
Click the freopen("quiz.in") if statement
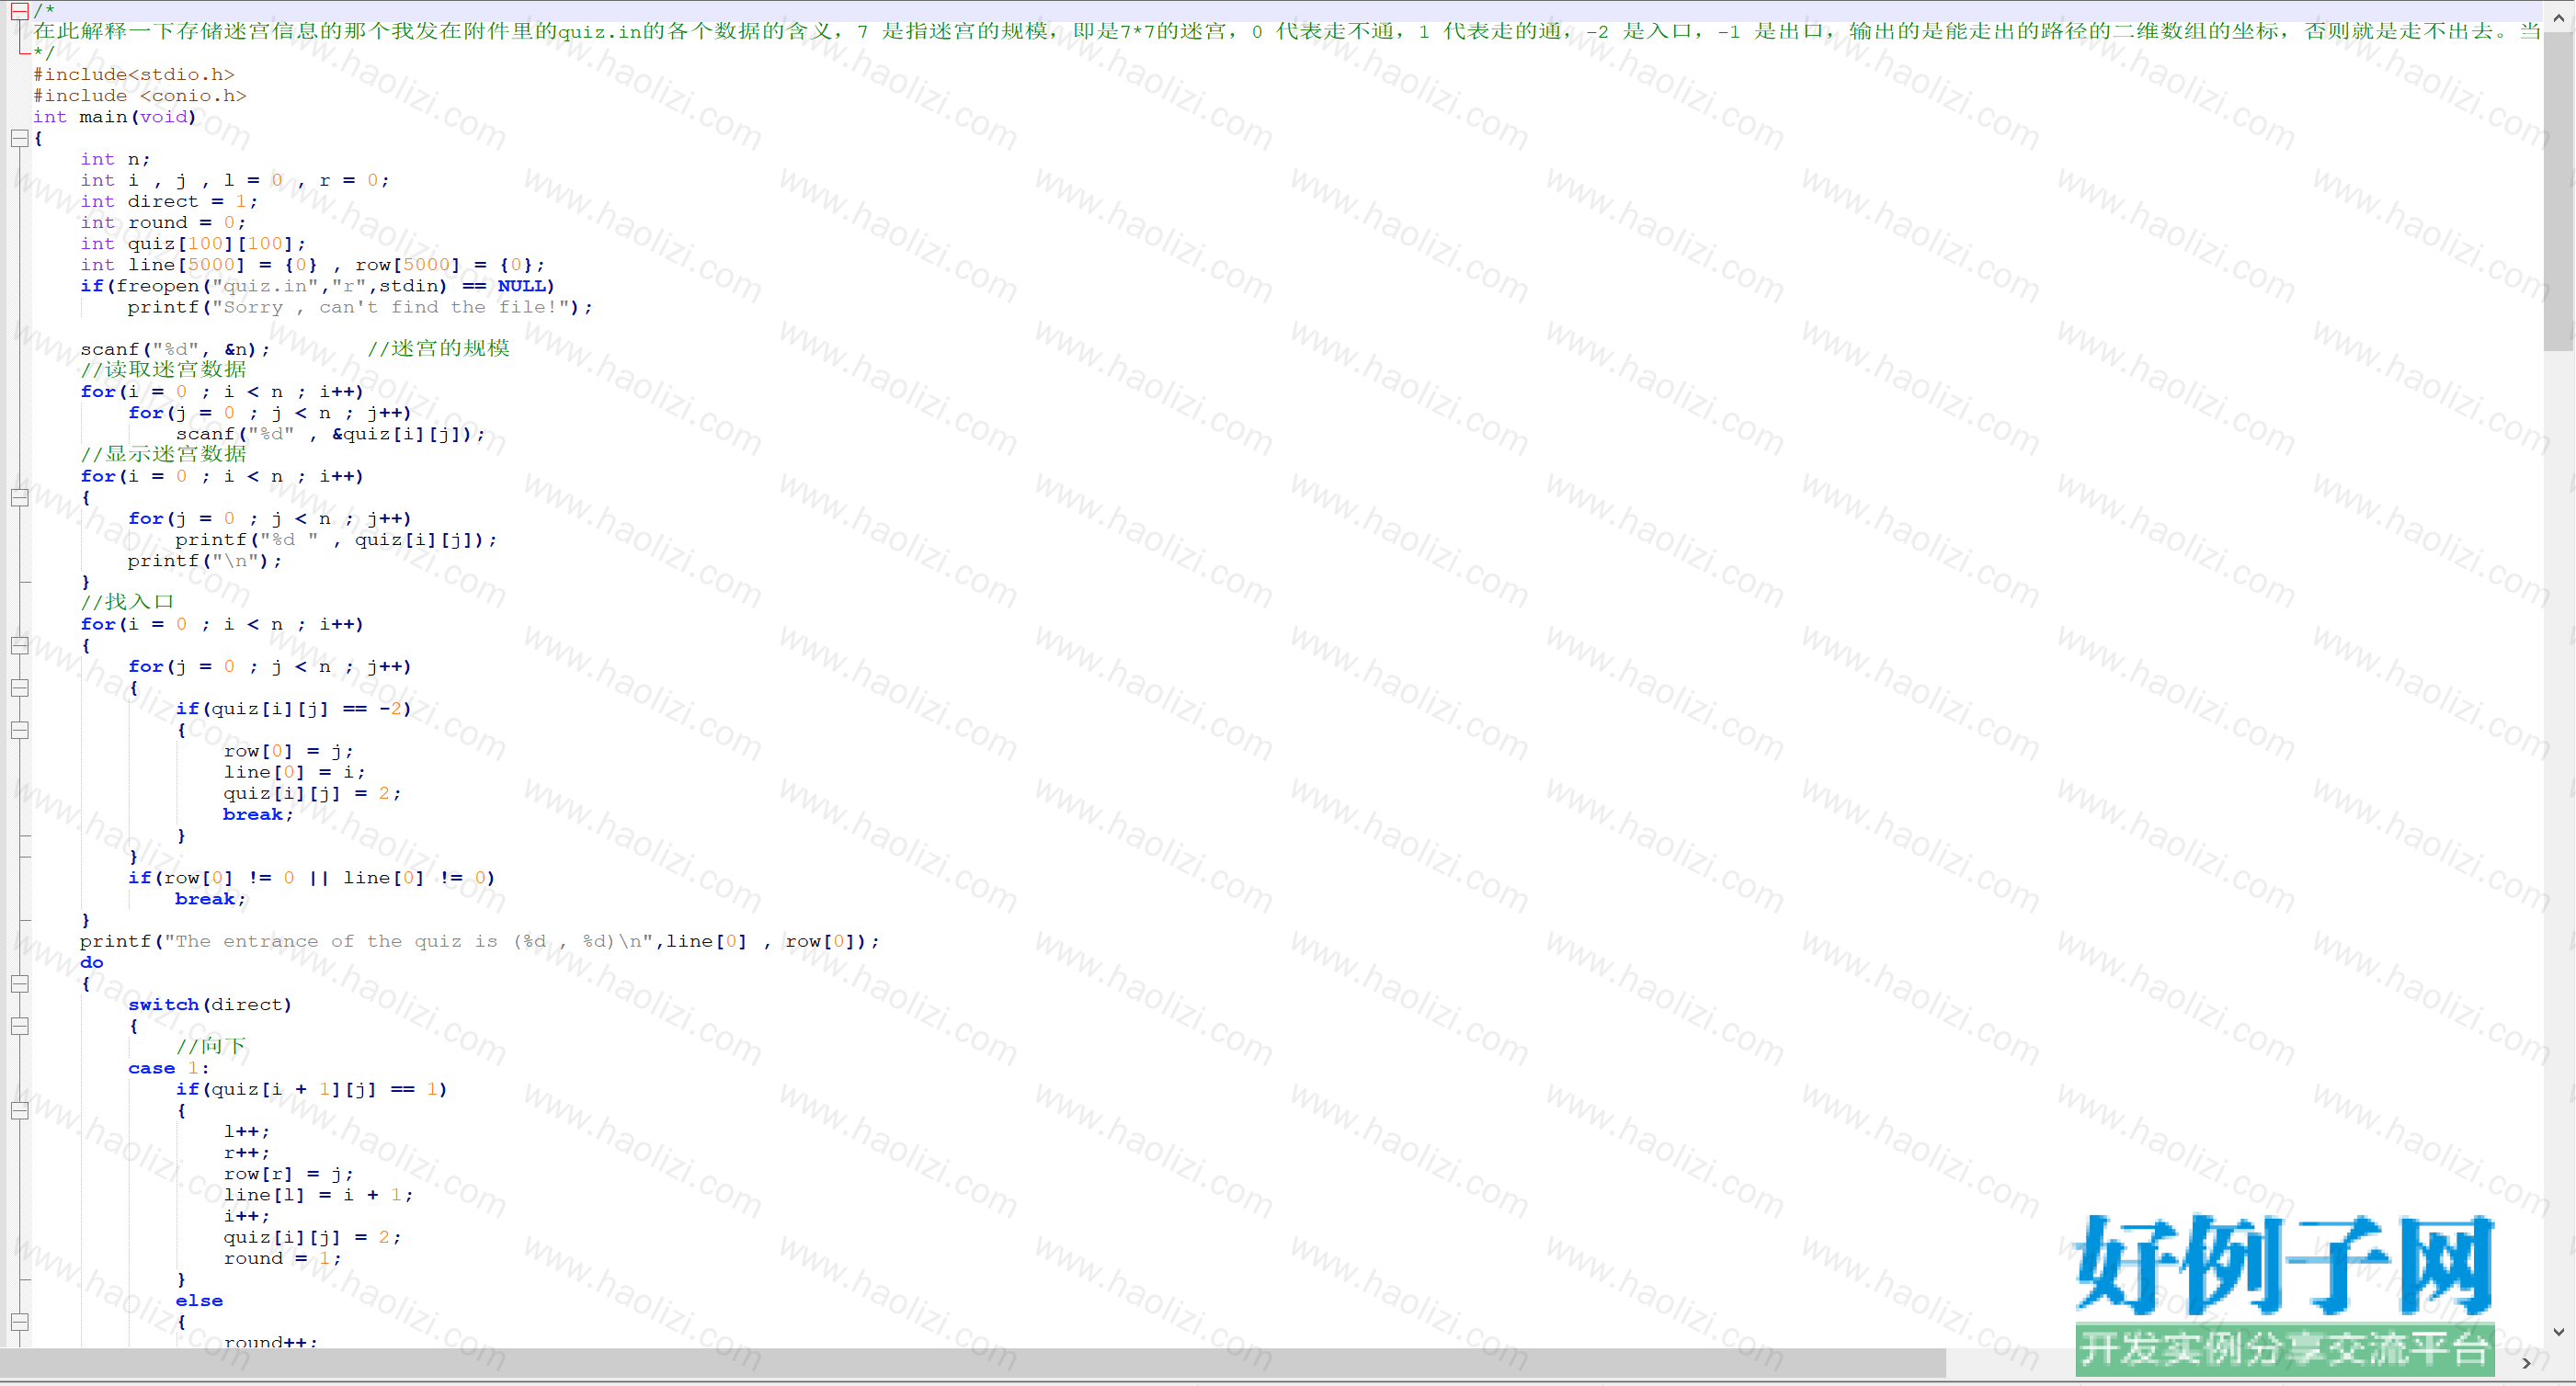(318, 286)
